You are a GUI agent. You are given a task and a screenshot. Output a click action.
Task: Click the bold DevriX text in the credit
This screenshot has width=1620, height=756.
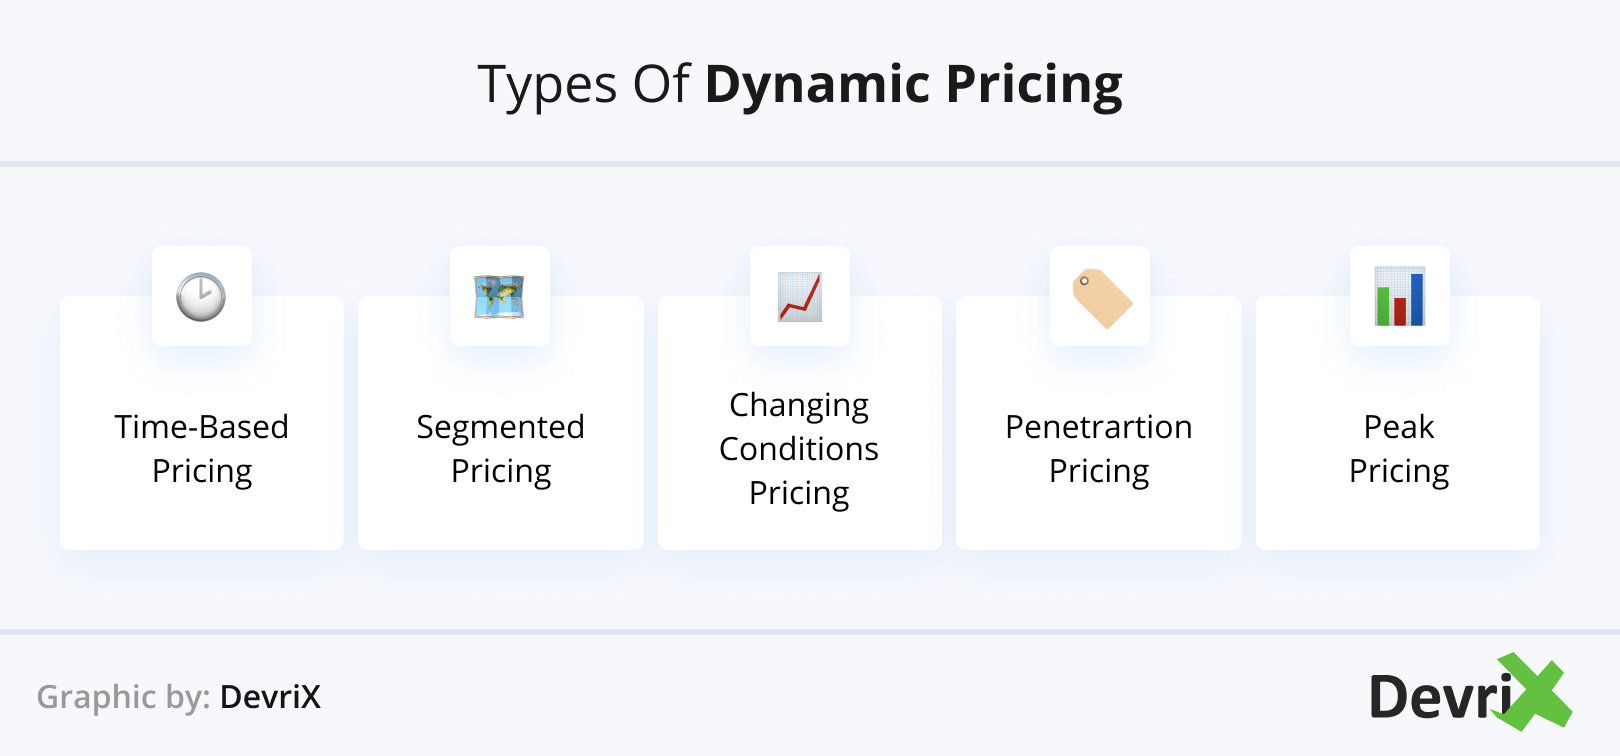[x=270, y=697]
